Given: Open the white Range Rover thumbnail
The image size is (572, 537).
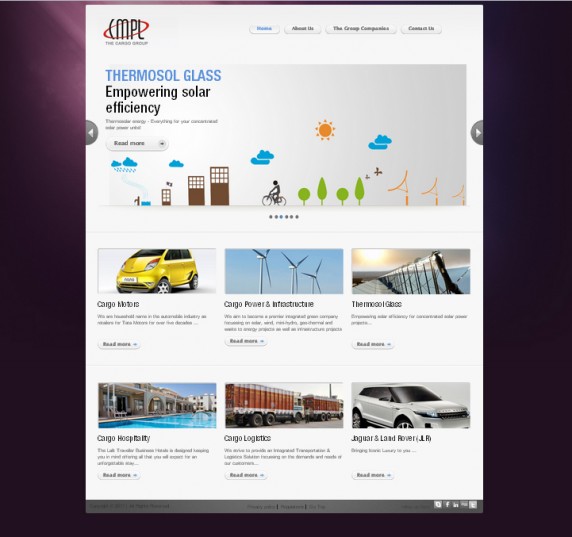Looking at the screenshot, I should 411,405.
